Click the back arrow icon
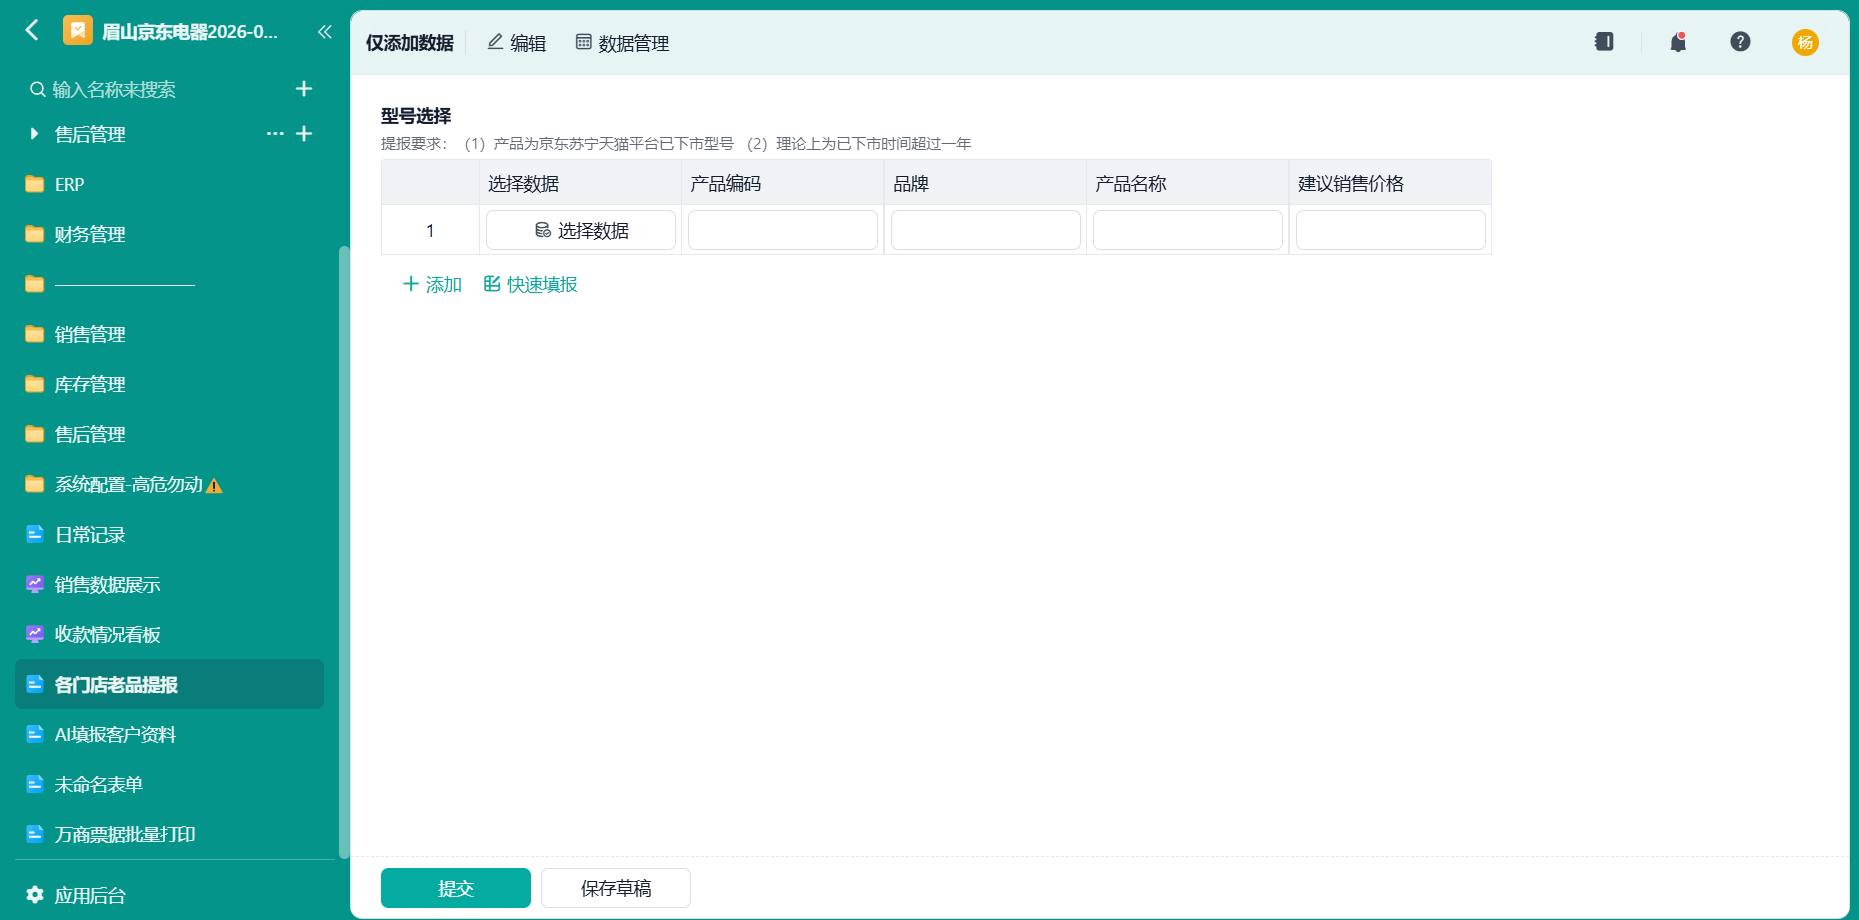The width and height of the screenshot is (1859, 920). click(x=32, y=31)
